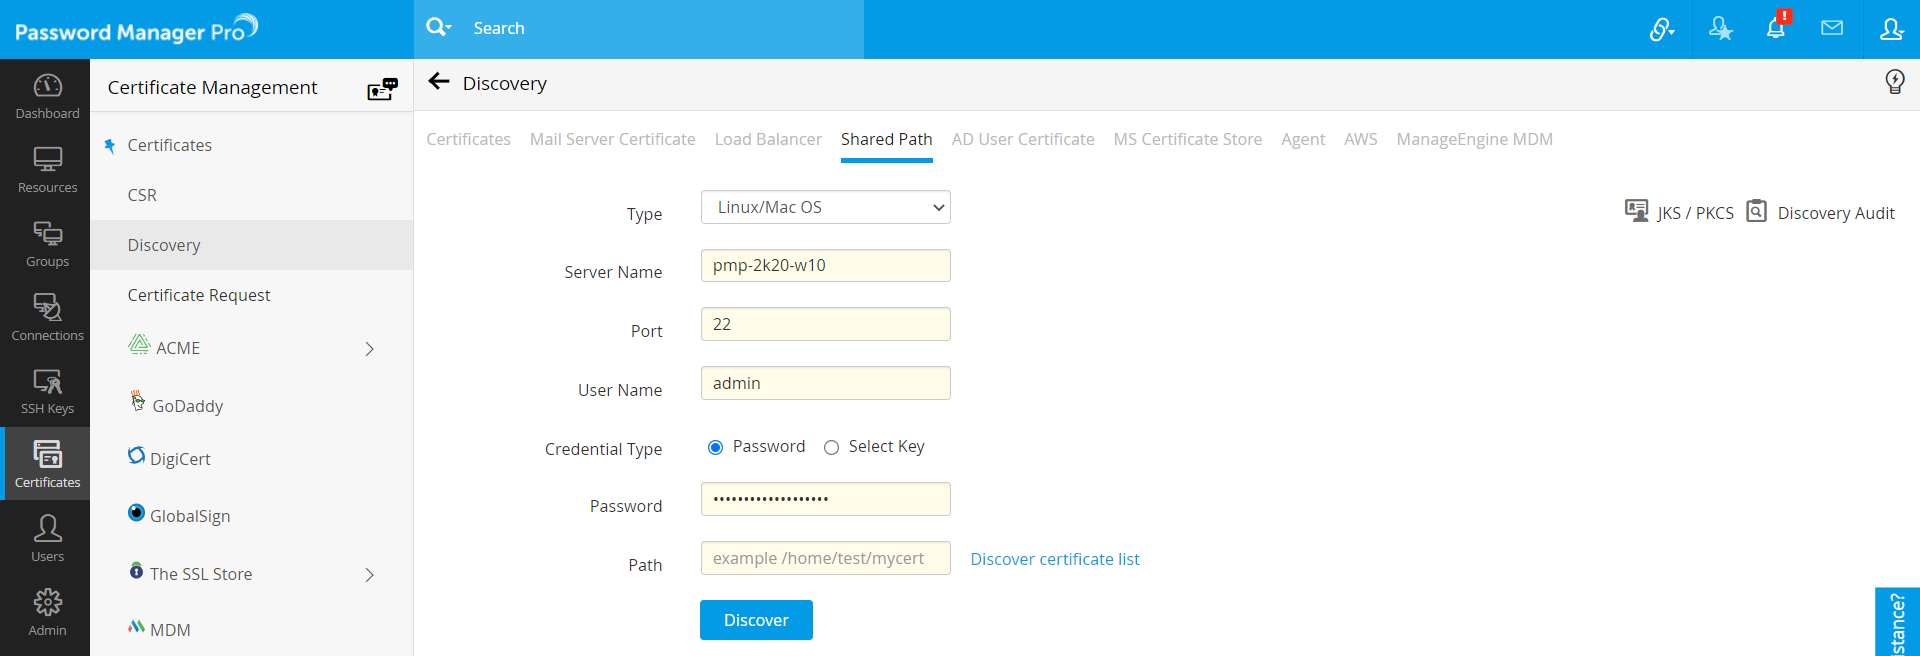The image size is (1920, 656).
Task: Open the MS Certificate Store tab
Action: 1187,139
